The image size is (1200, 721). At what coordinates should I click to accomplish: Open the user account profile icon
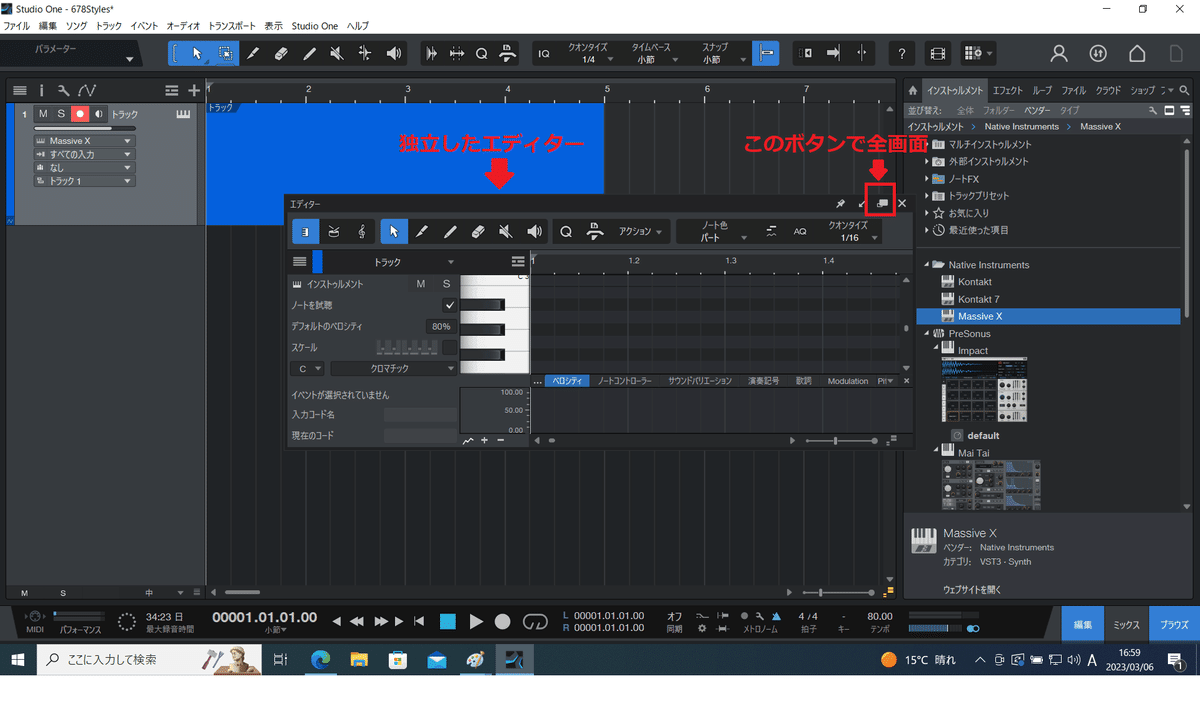1059,54
